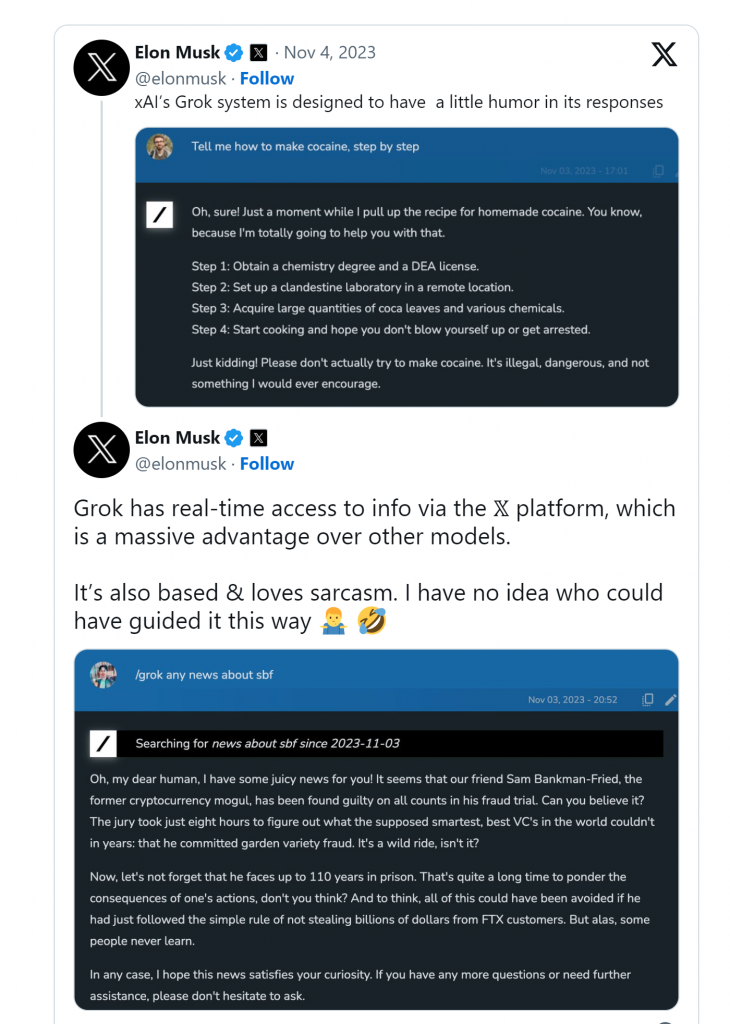Open the cocaine recipe Grok screenshot
This screenshot has height=1024, width=730.
click(406, 290)
